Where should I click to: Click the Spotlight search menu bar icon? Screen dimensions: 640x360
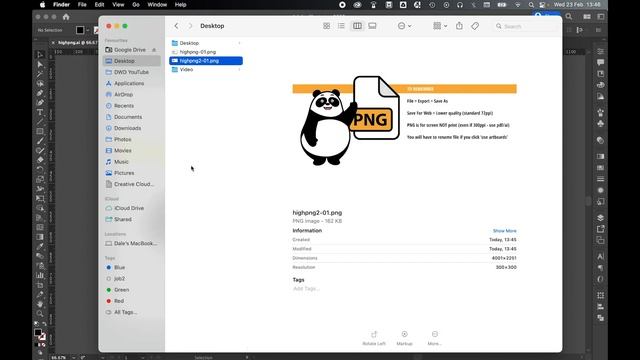pyautogui.click(x=531, y=5)
